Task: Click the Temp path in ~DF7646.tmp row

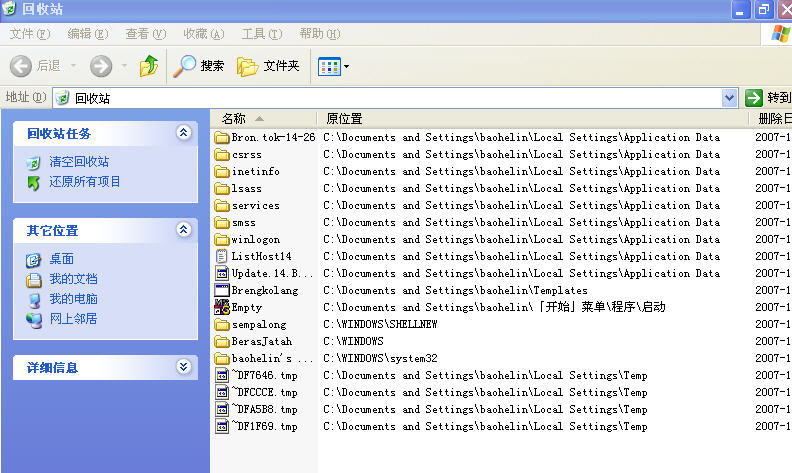Action: click(x=485, y=375)
